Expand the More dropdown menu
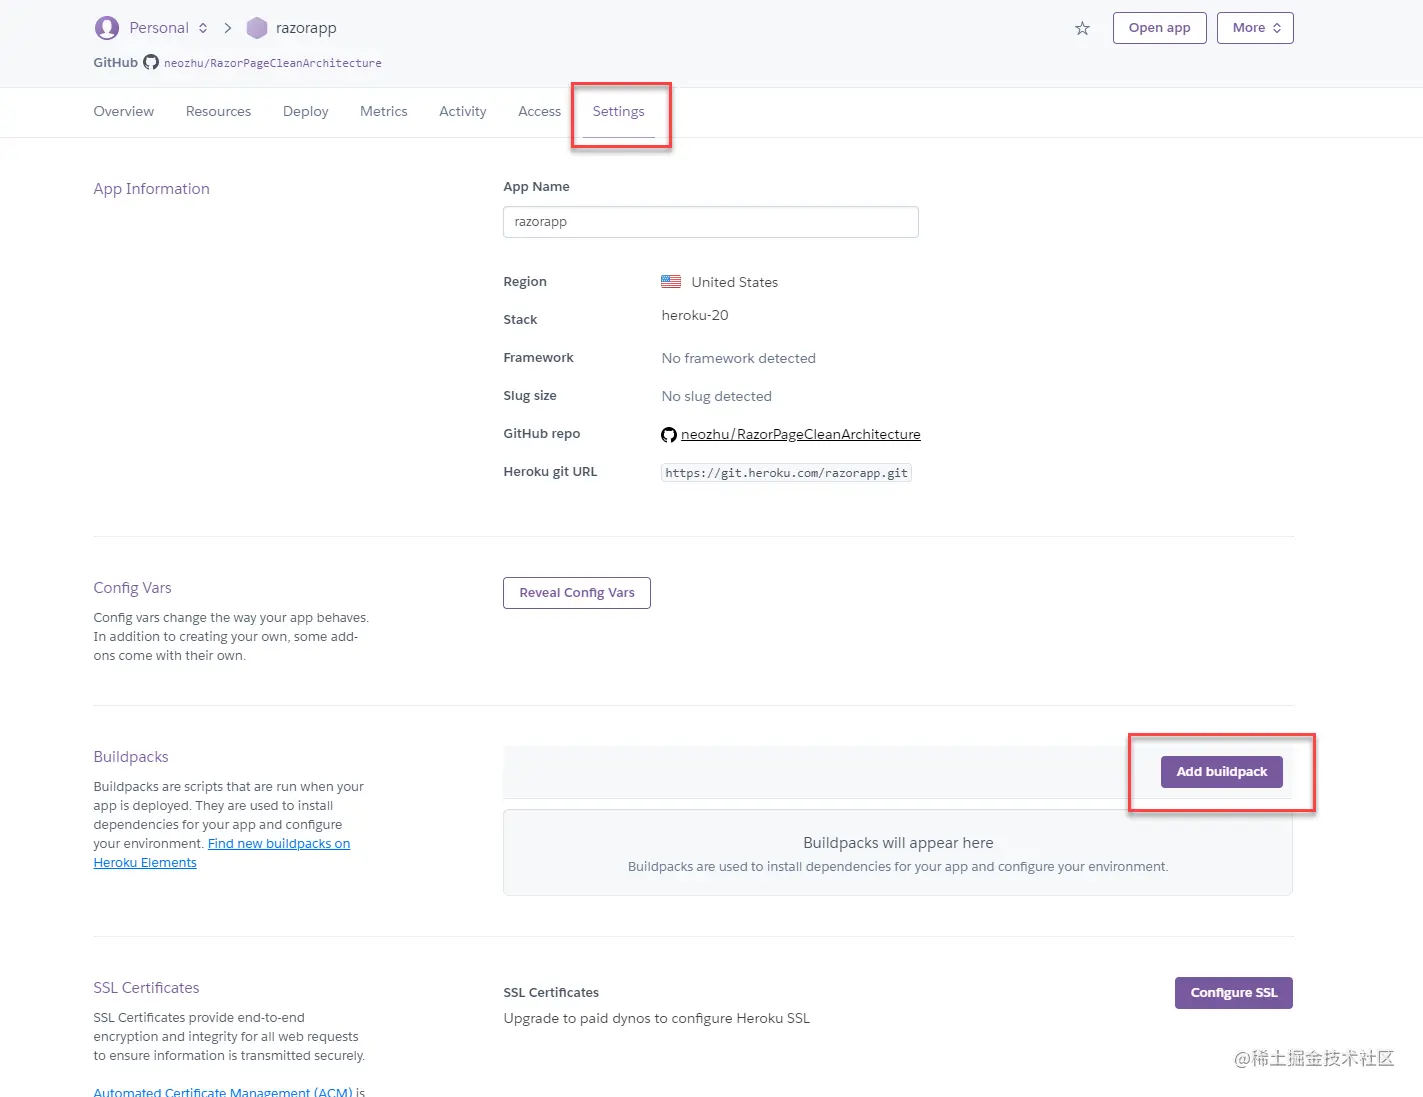1423x1097 pixels. (1255, 28)
